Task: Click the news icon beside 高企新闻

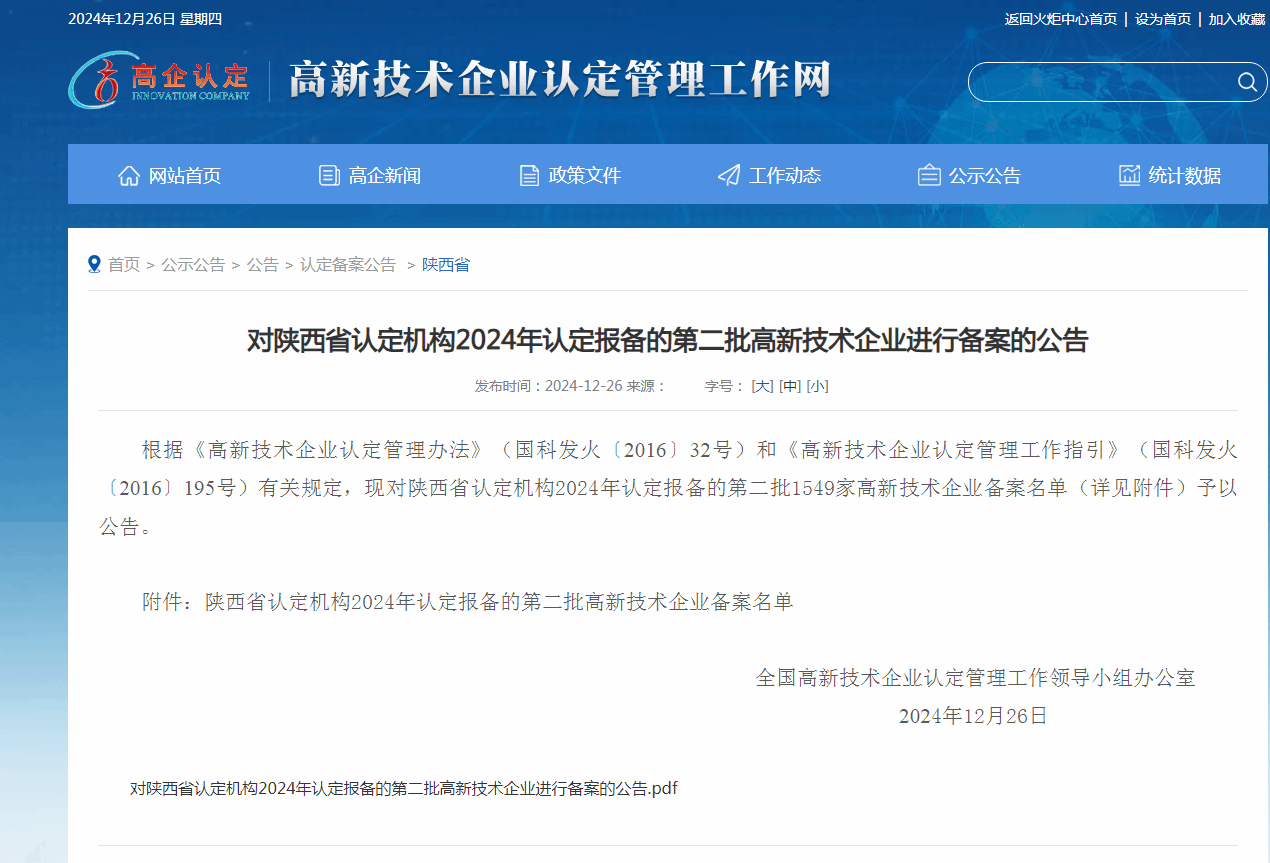Action: click(329, 176)
